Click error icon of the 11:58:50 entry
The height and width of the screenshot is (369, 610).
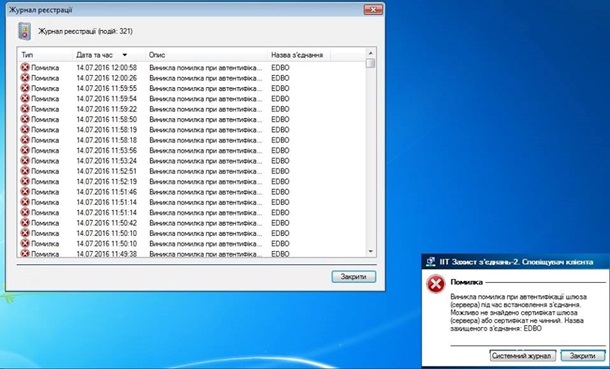tap(25, 119)
